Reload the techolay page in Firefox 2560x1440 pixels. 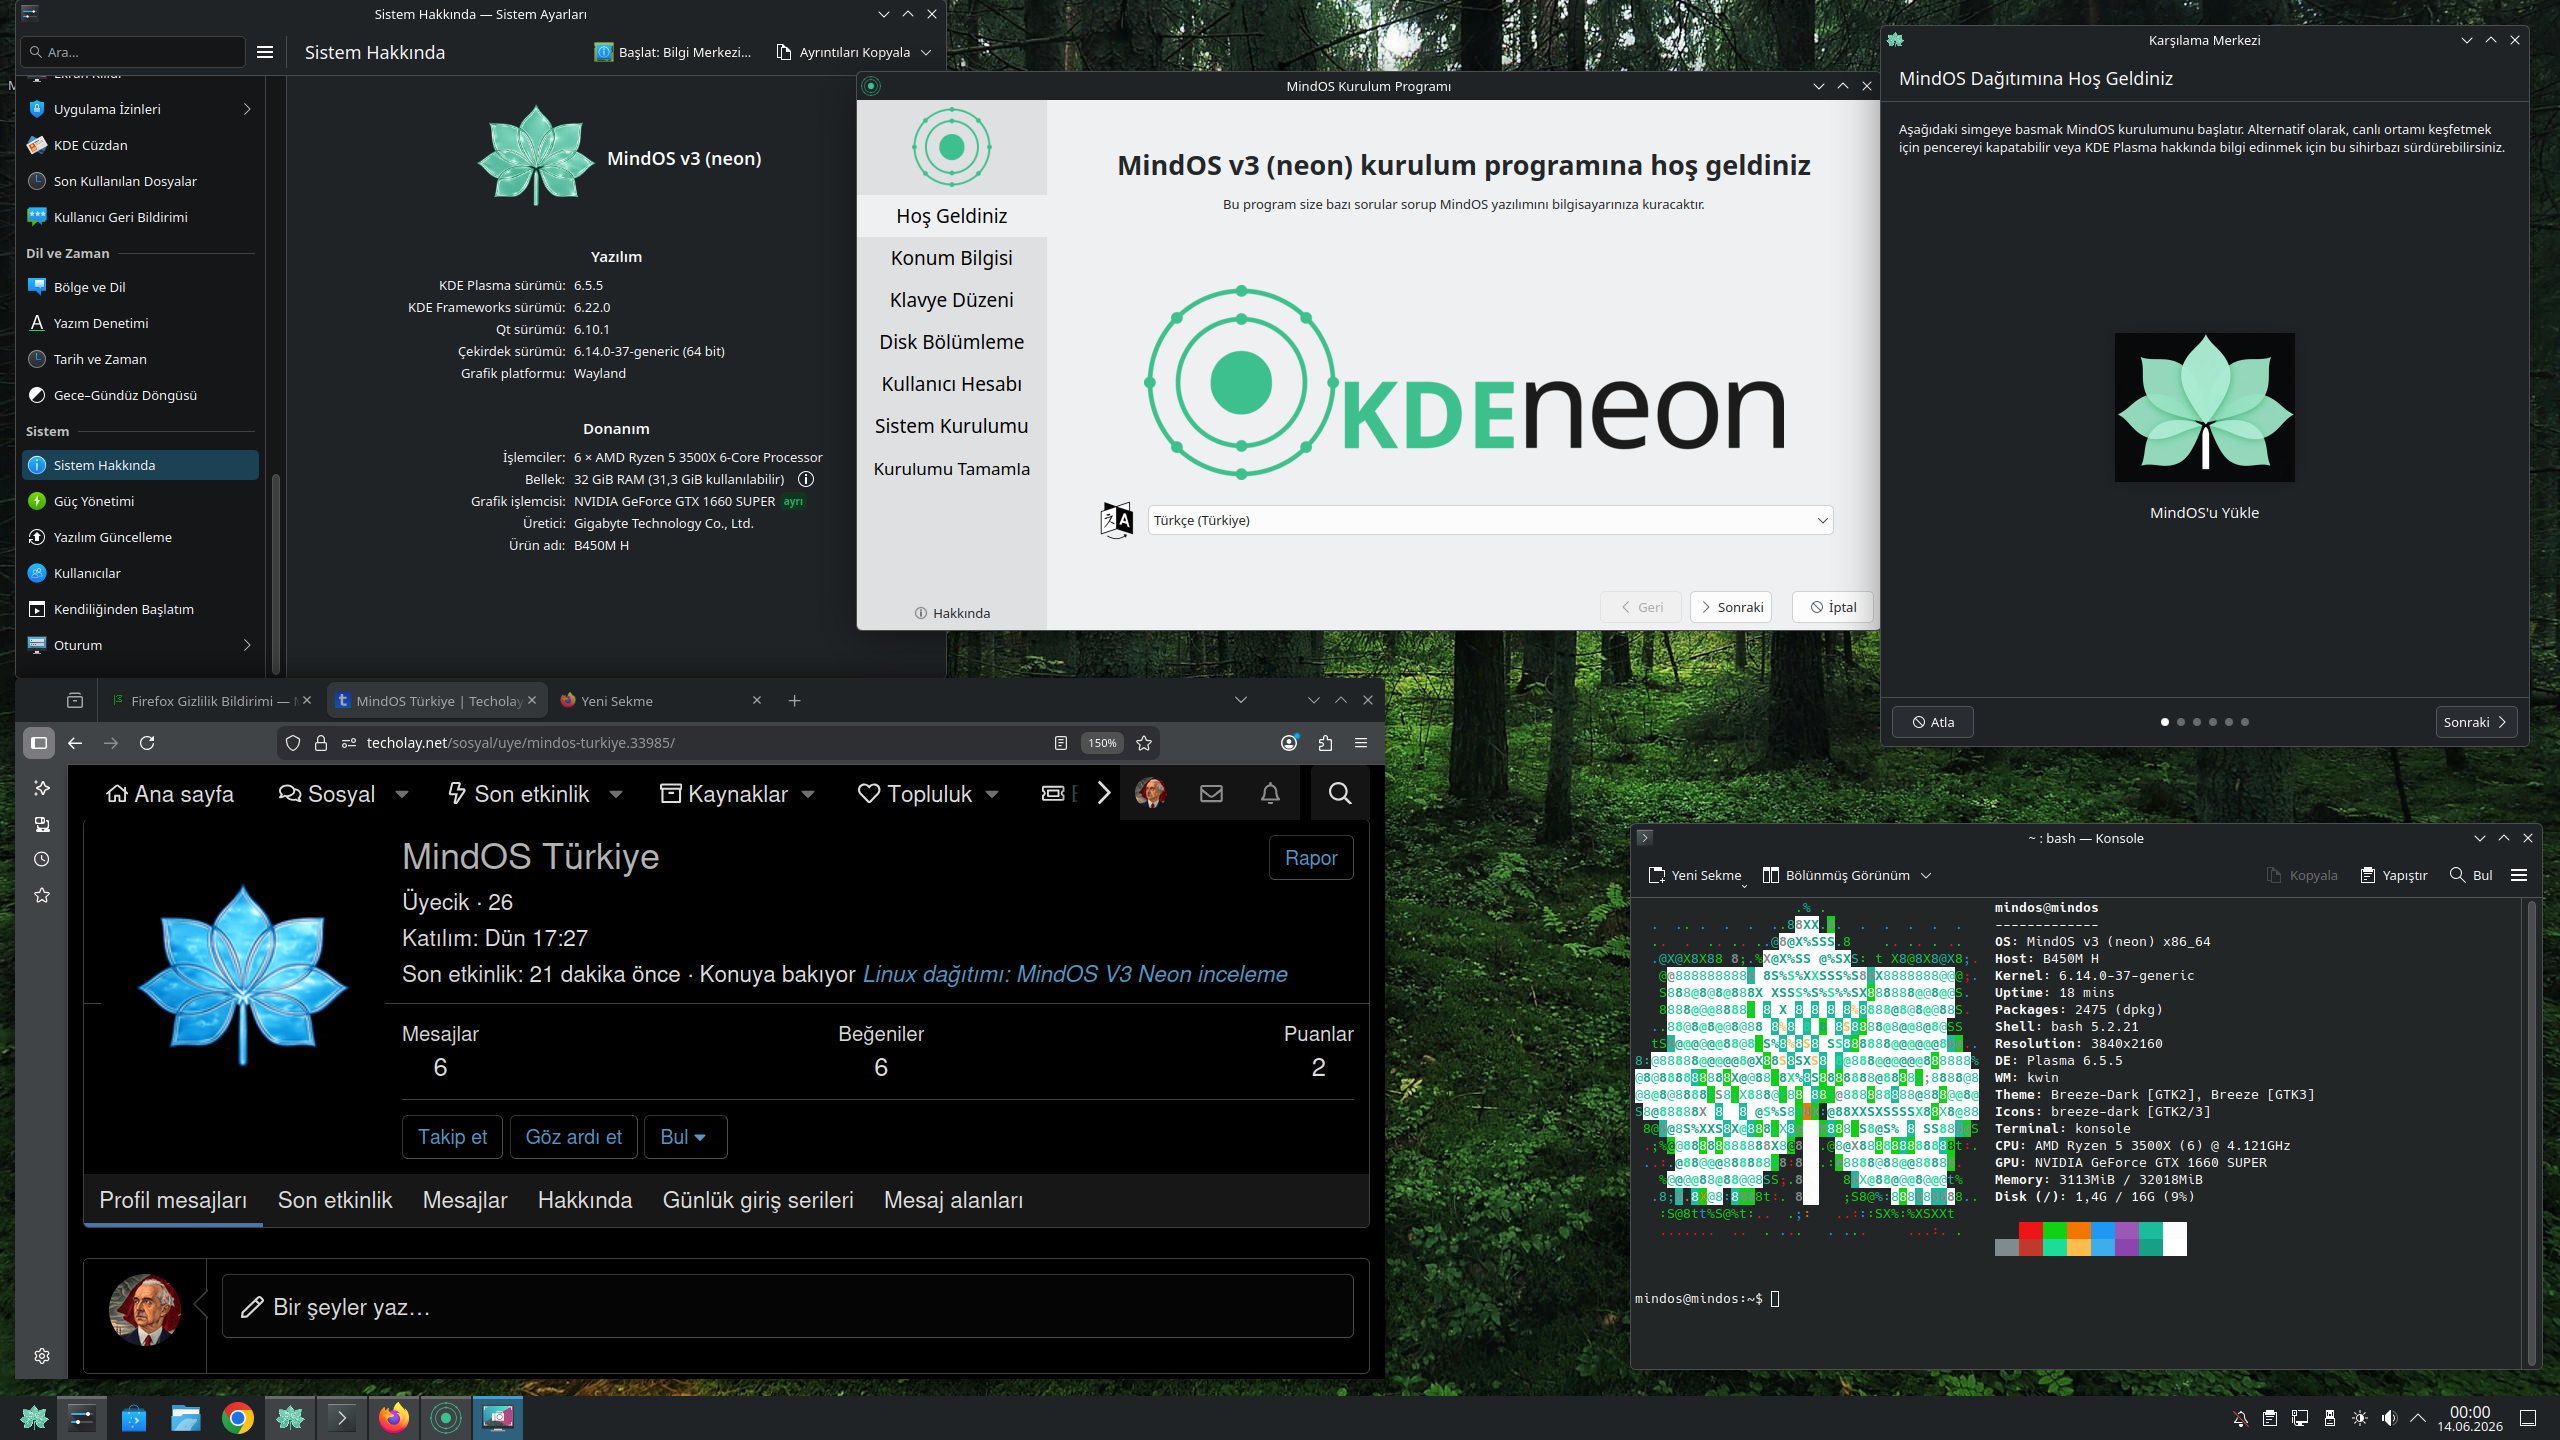[x=147, y=743]
